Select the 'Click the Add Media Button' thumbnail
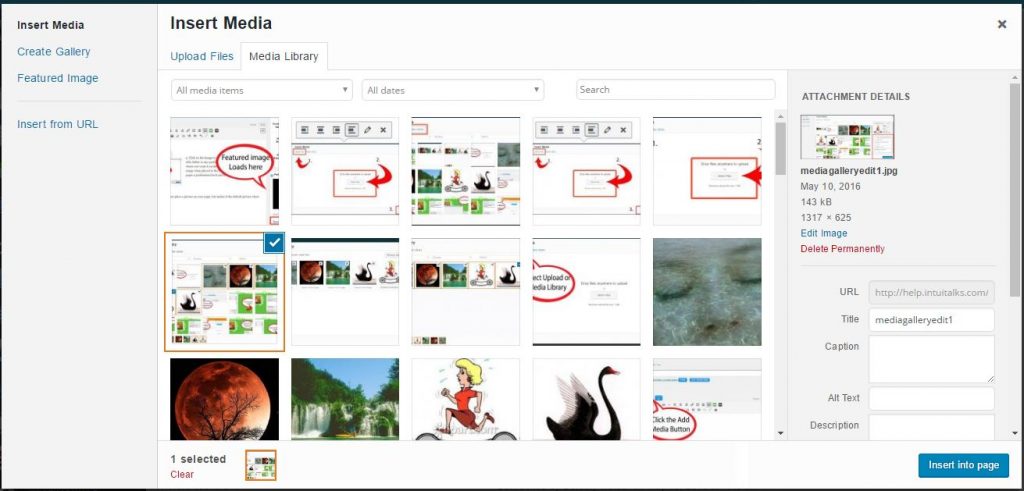 pos(707,399)
